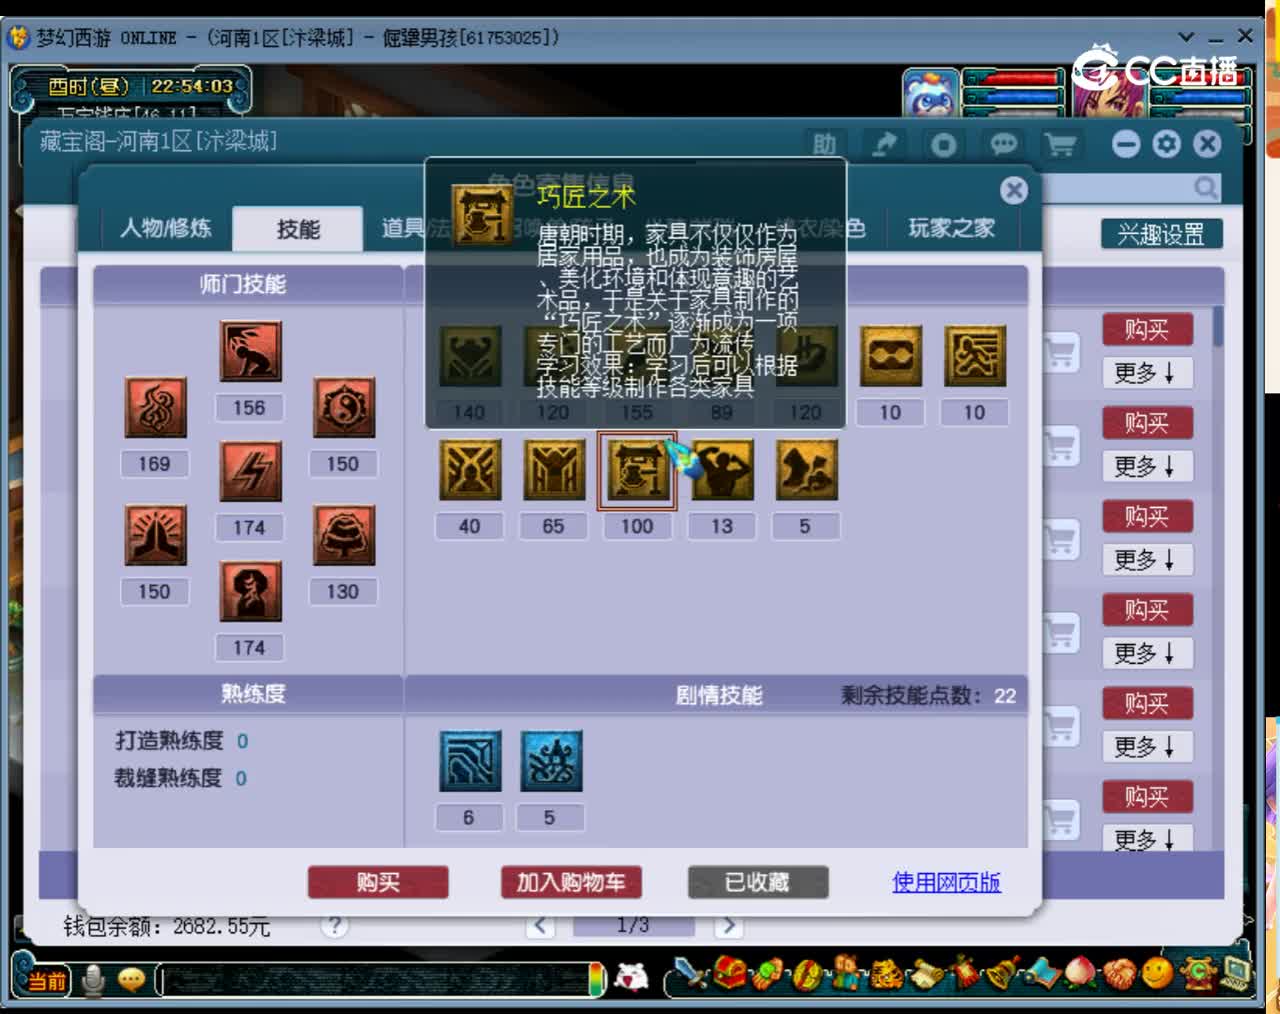The image size is (1280, 1014).
Task: Click the computer monitor icon in bottom toolbar
Action: point(1236,973)
